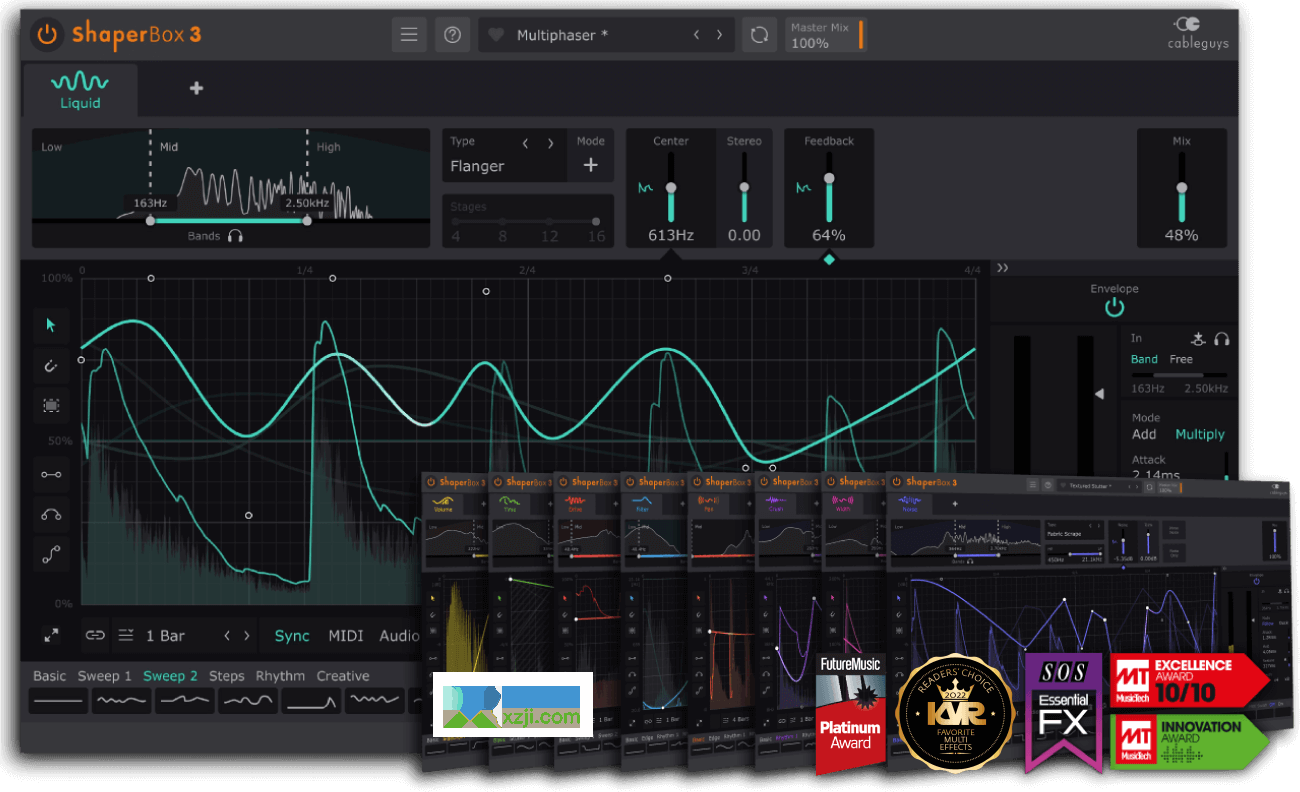Screen dimensions: 1300x792
Task: Open the hamburger main menu
Action: 408,35
